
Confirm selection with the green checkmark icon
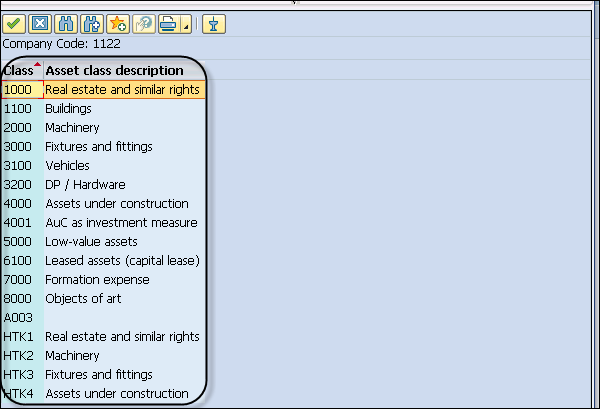(14, 24)
